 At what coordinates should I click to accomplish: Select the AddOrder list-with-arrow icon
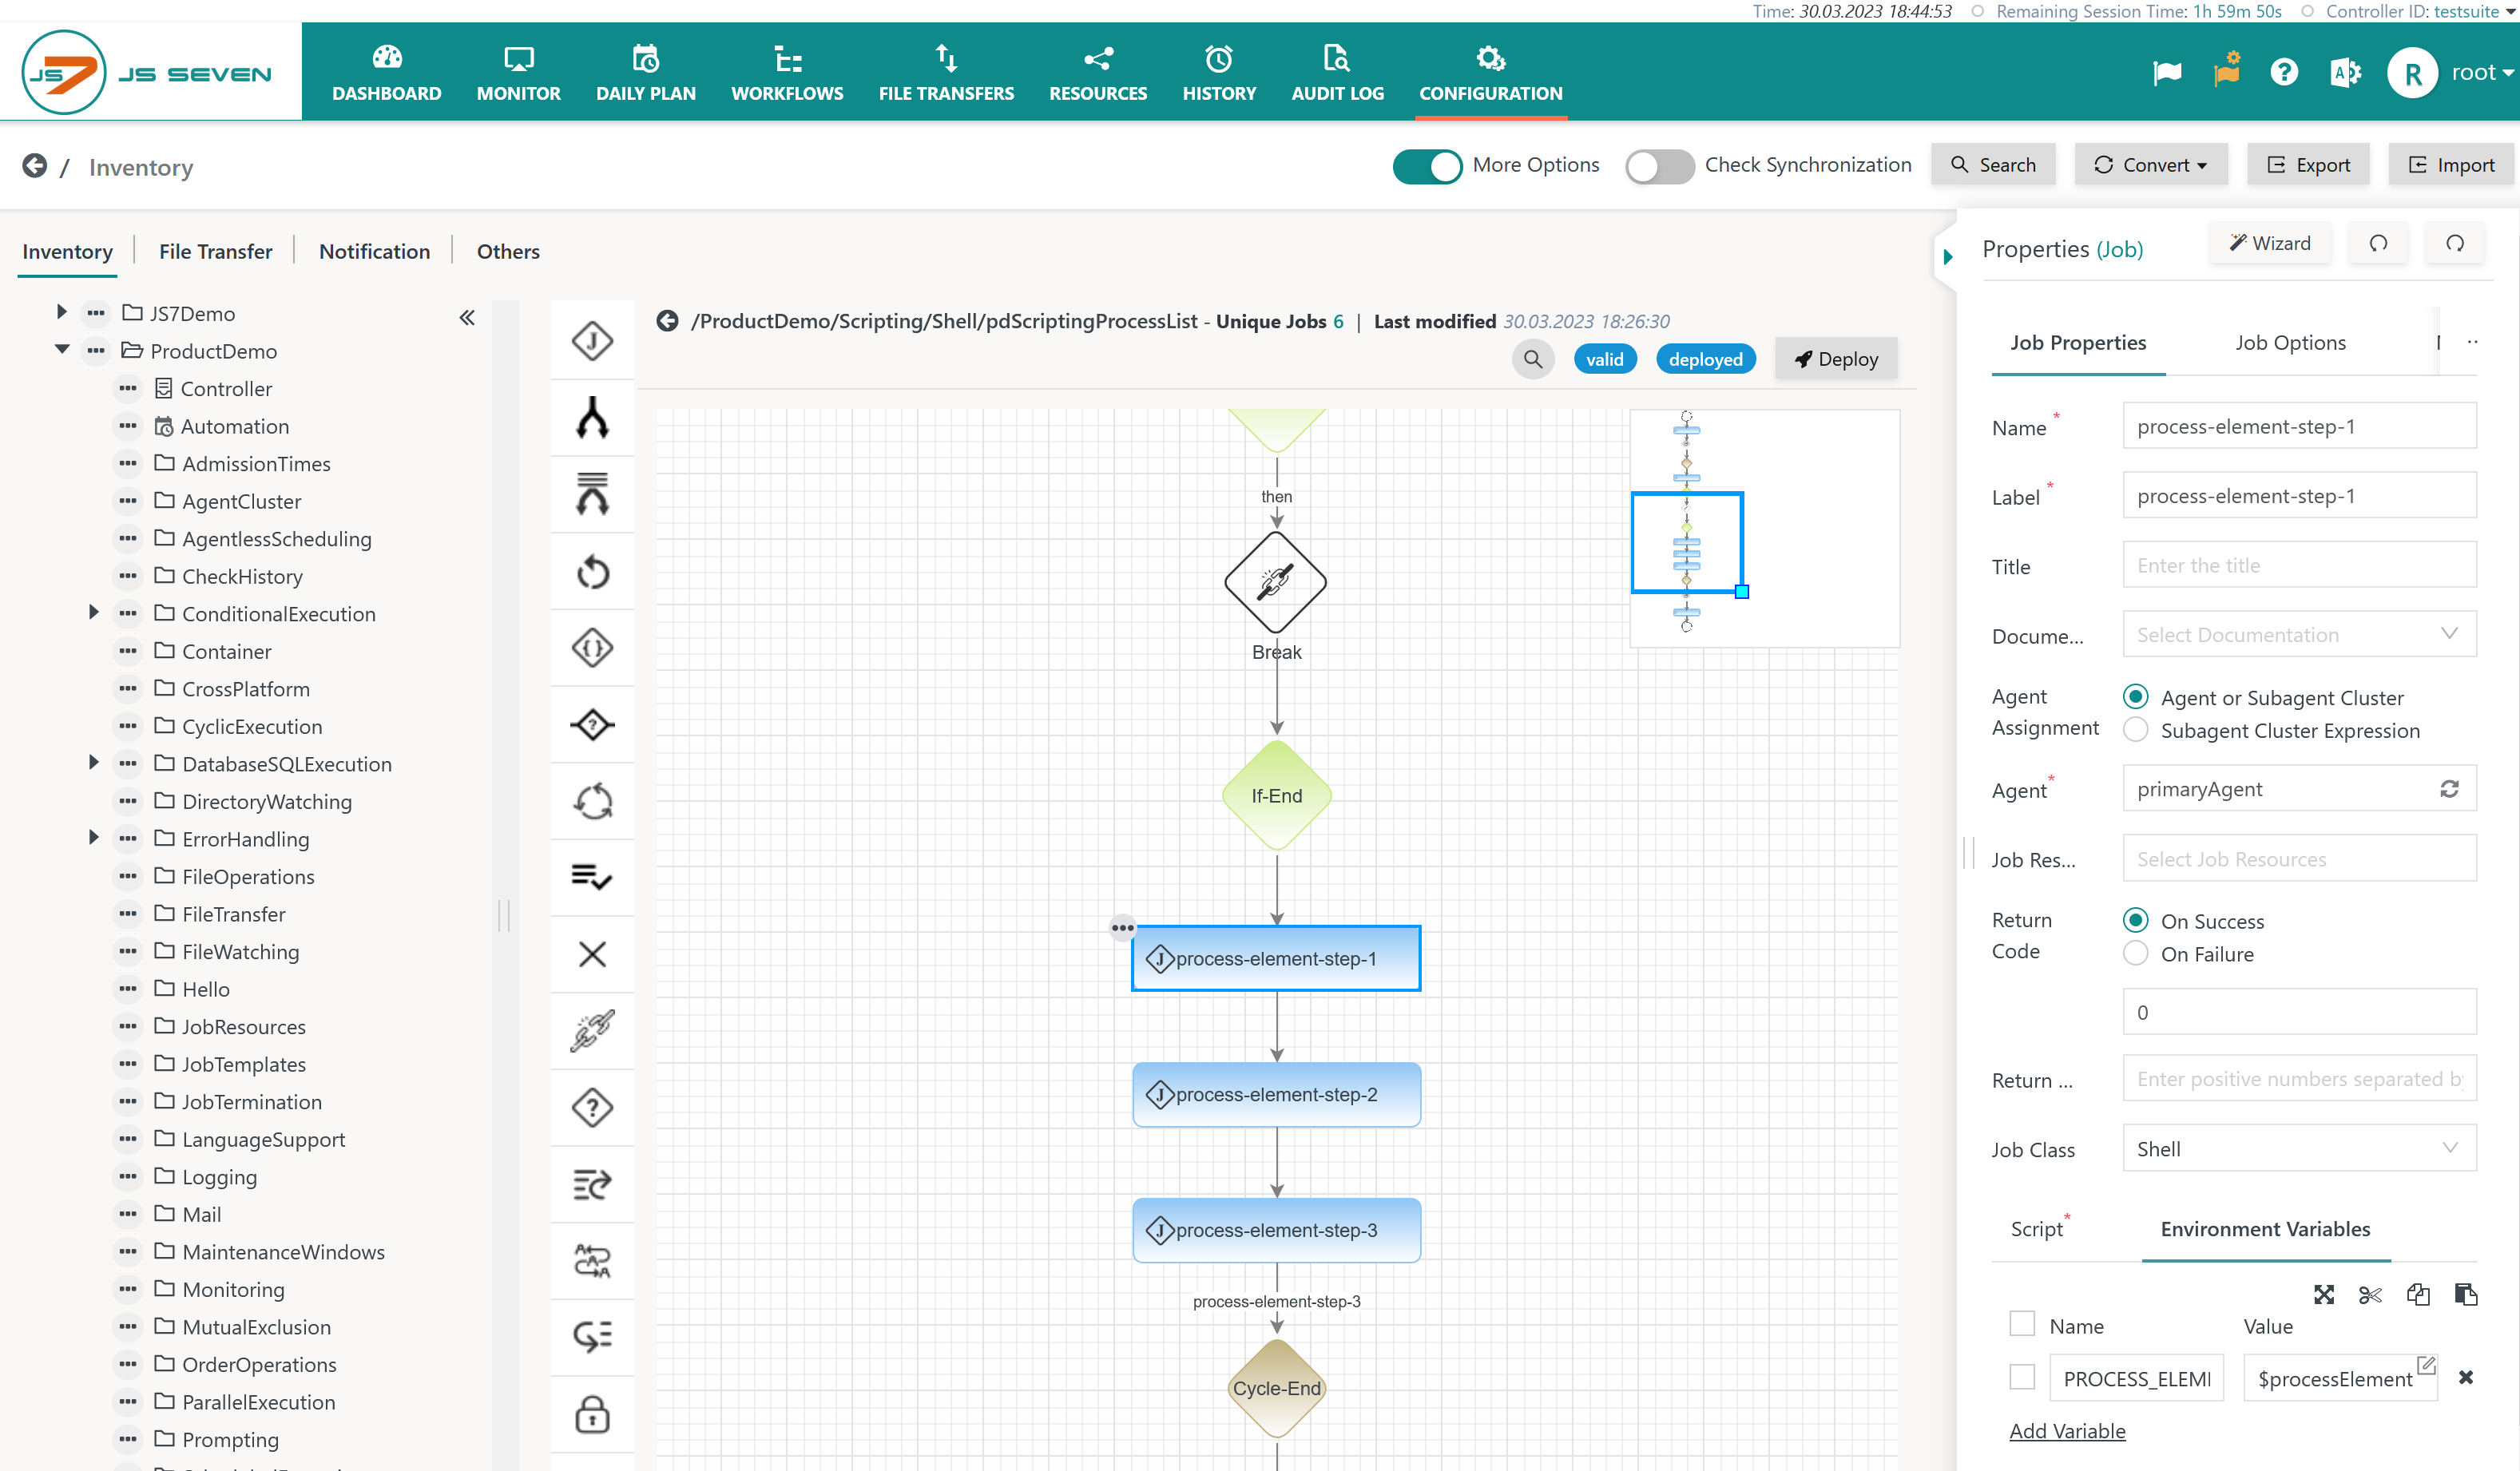pos(592,1185)
